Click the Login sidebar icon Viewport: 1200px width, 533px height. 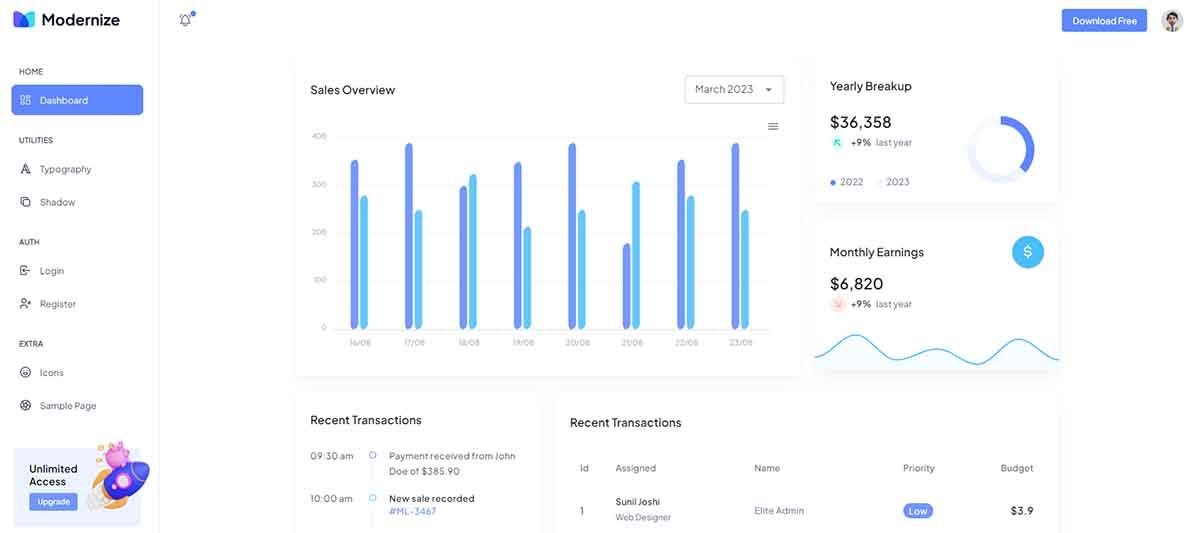26,271
